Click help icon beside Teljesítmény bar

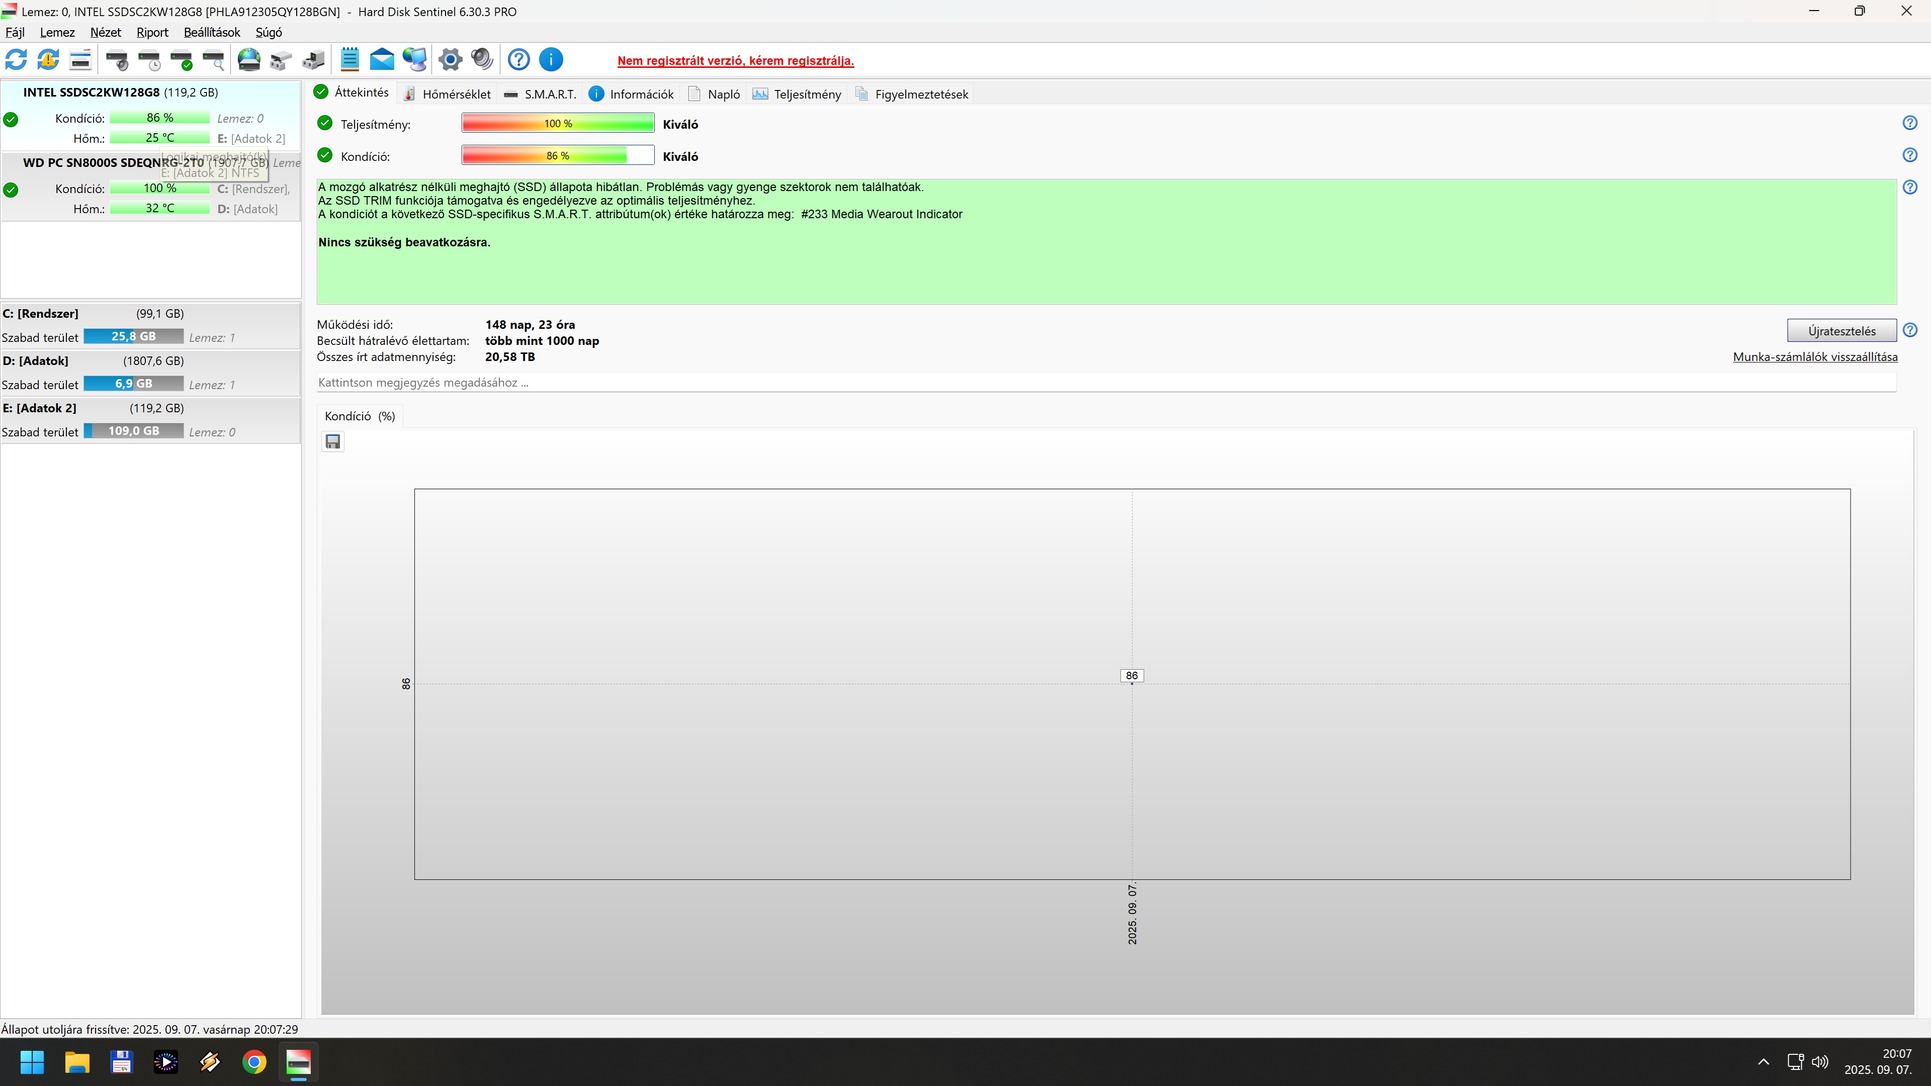coord(1909,123)
